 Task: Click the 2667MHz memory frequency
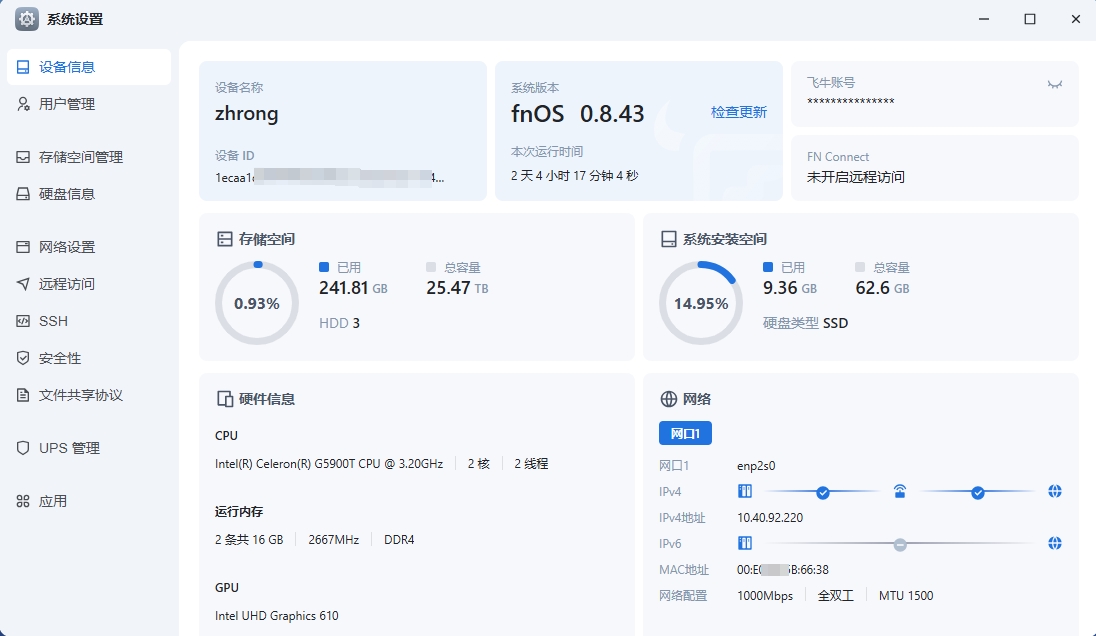coord(333,540)
